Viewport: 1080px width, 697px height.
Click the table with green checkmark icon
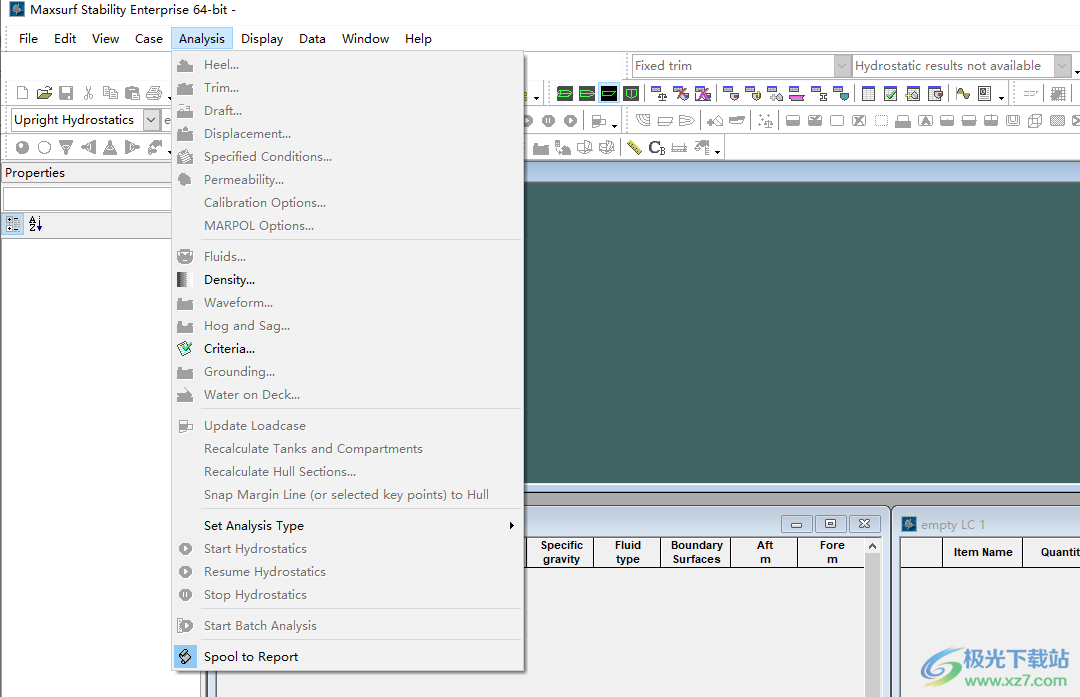(891, 93)
